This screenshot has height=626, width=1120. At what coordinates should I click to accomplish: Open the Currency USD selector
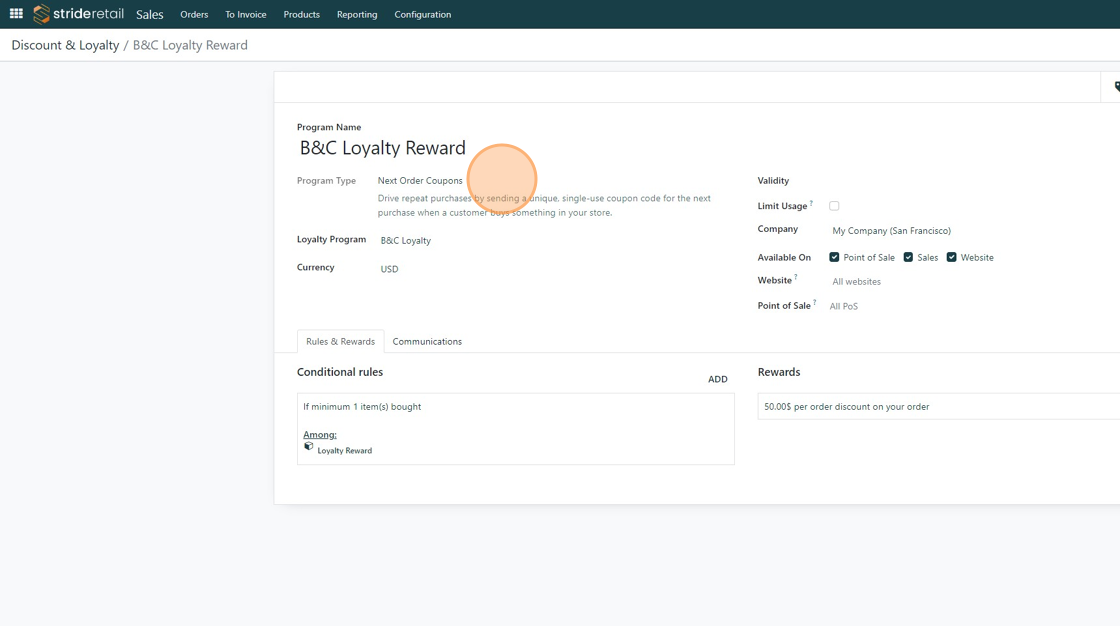(389, 269)
